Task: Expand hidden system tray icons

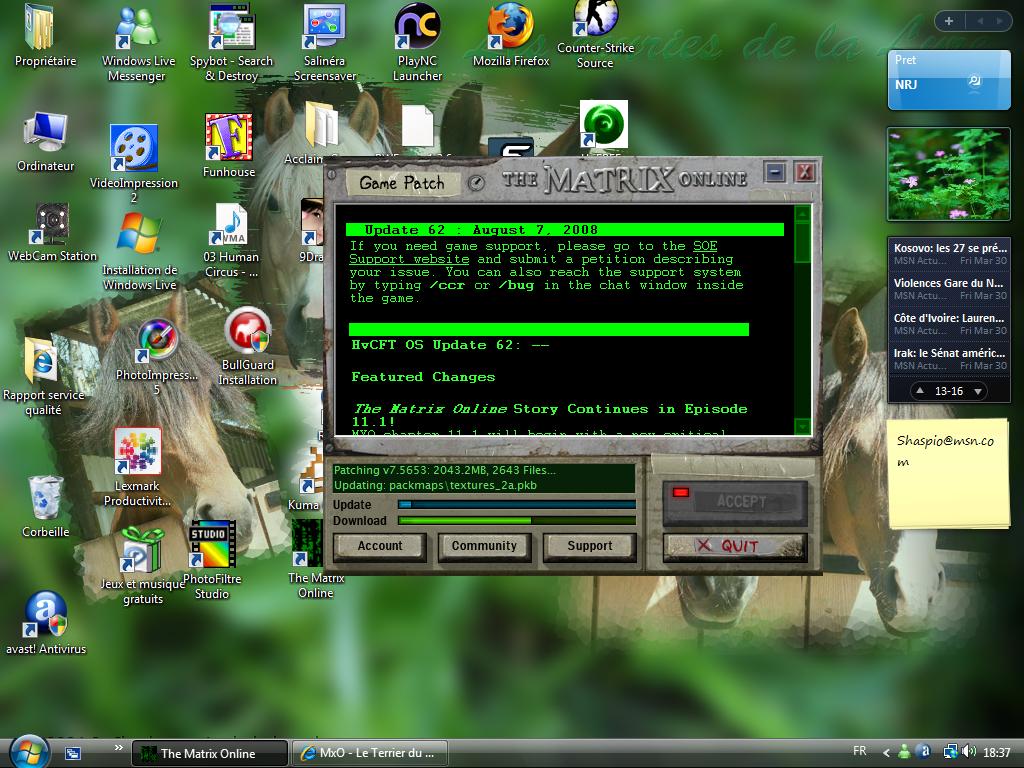Action: (886, 753)
